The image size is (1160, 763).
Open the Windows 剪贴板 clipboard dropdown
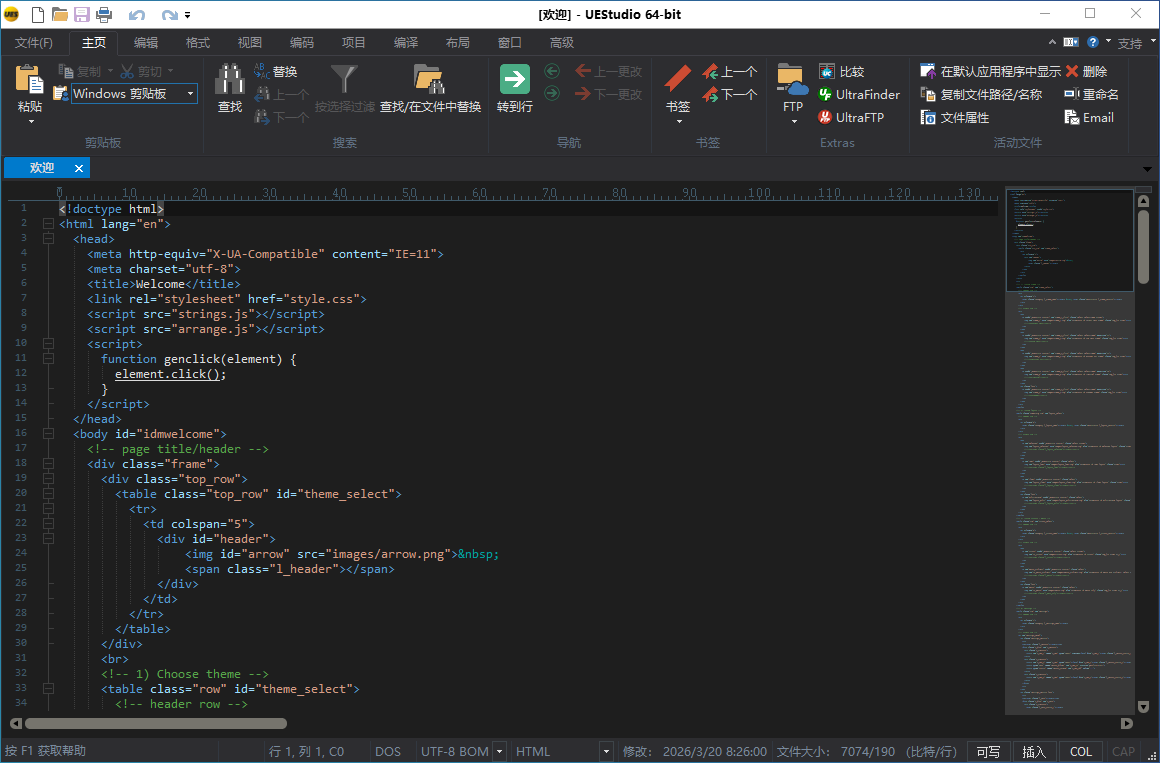(x=191, y=94)
